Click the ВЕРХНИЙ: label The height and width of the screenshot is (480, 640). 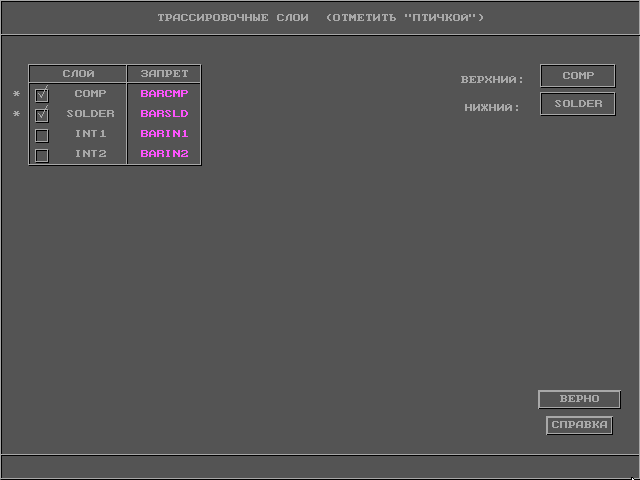[x=492, y=80]
